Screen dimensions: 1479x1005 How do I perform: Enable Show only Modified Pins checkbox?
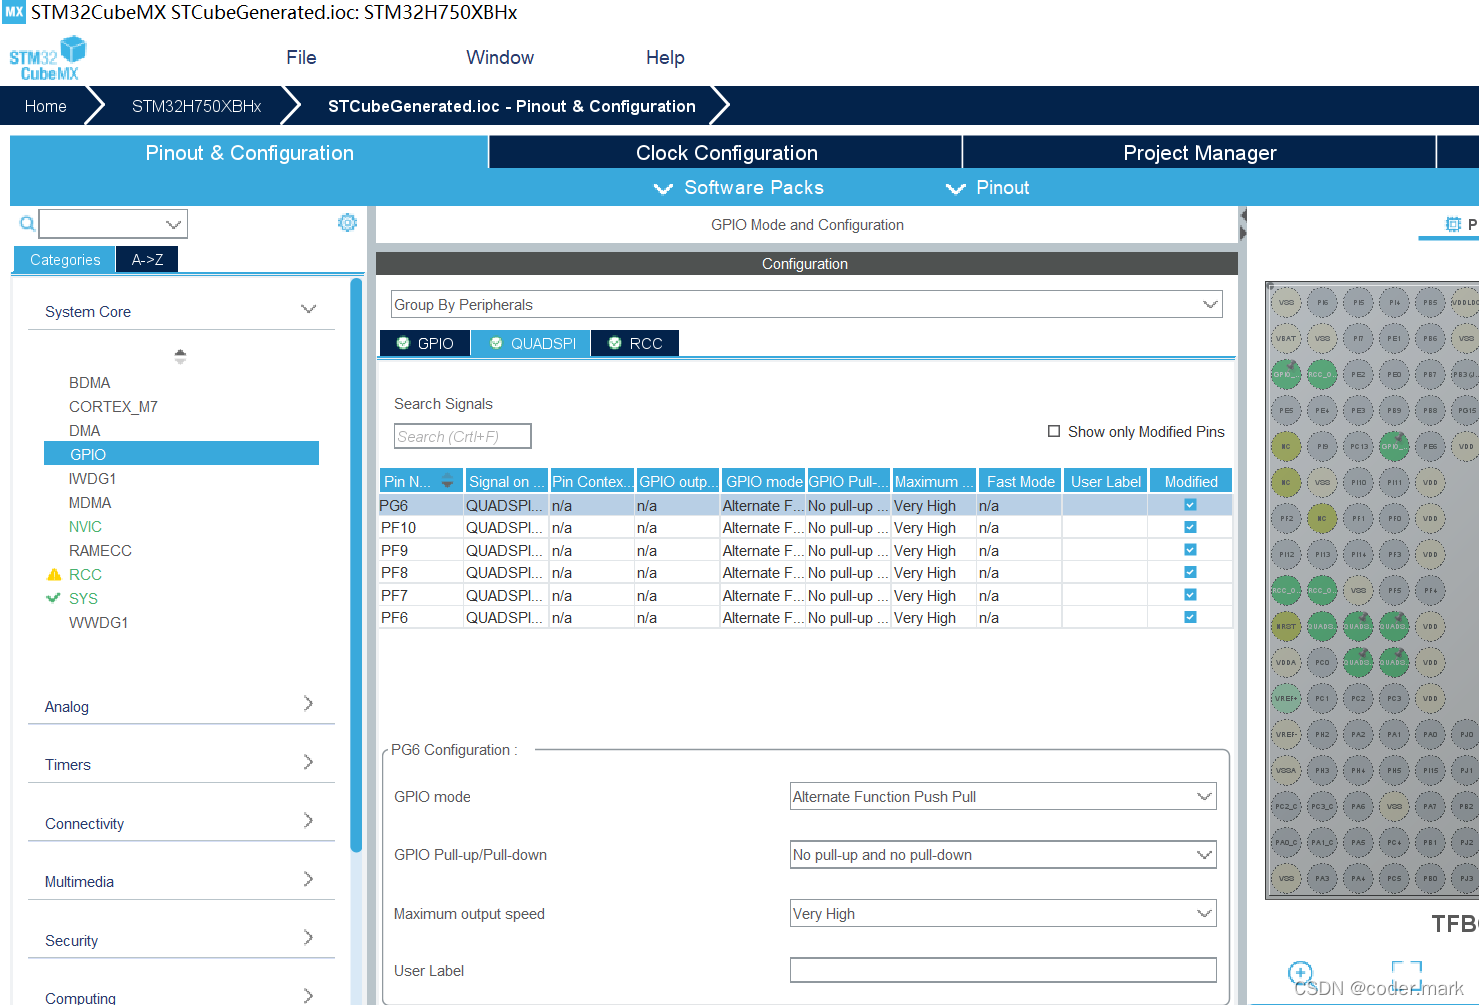coord(1054,431)
